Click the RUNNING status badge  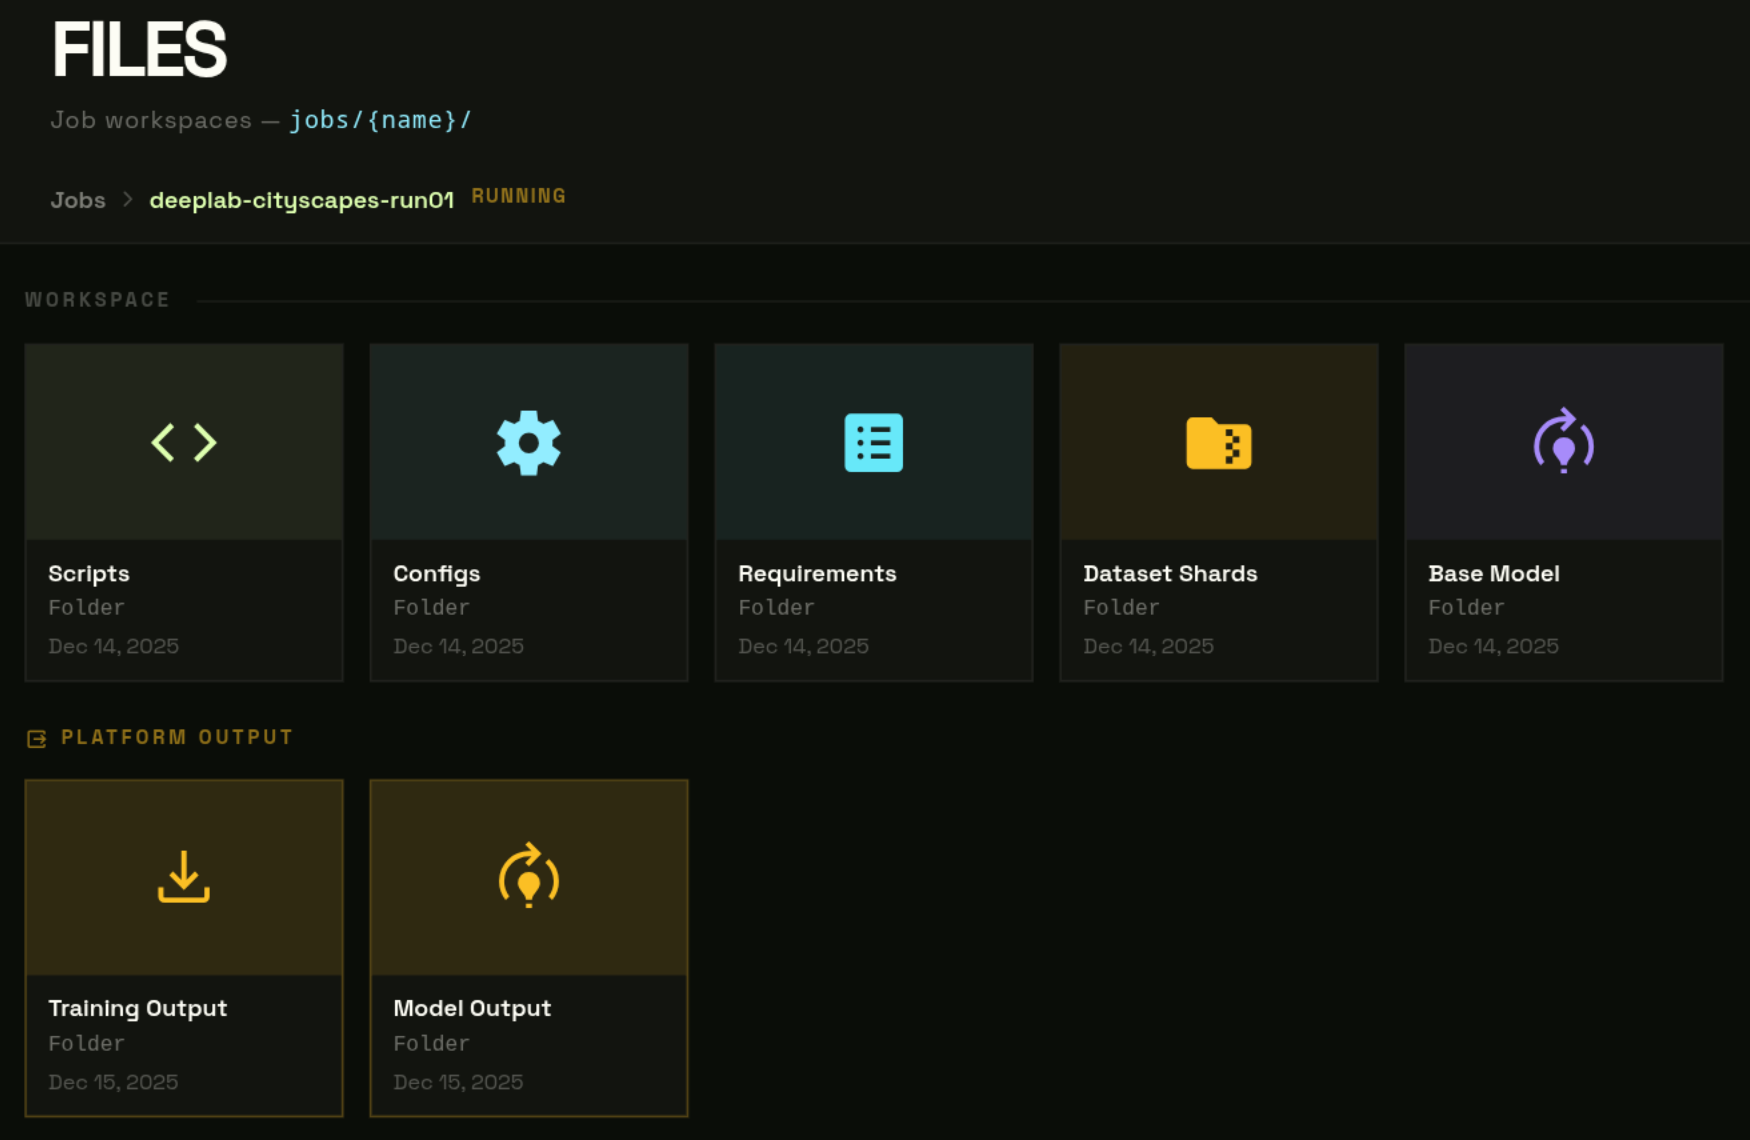[519, 196]
